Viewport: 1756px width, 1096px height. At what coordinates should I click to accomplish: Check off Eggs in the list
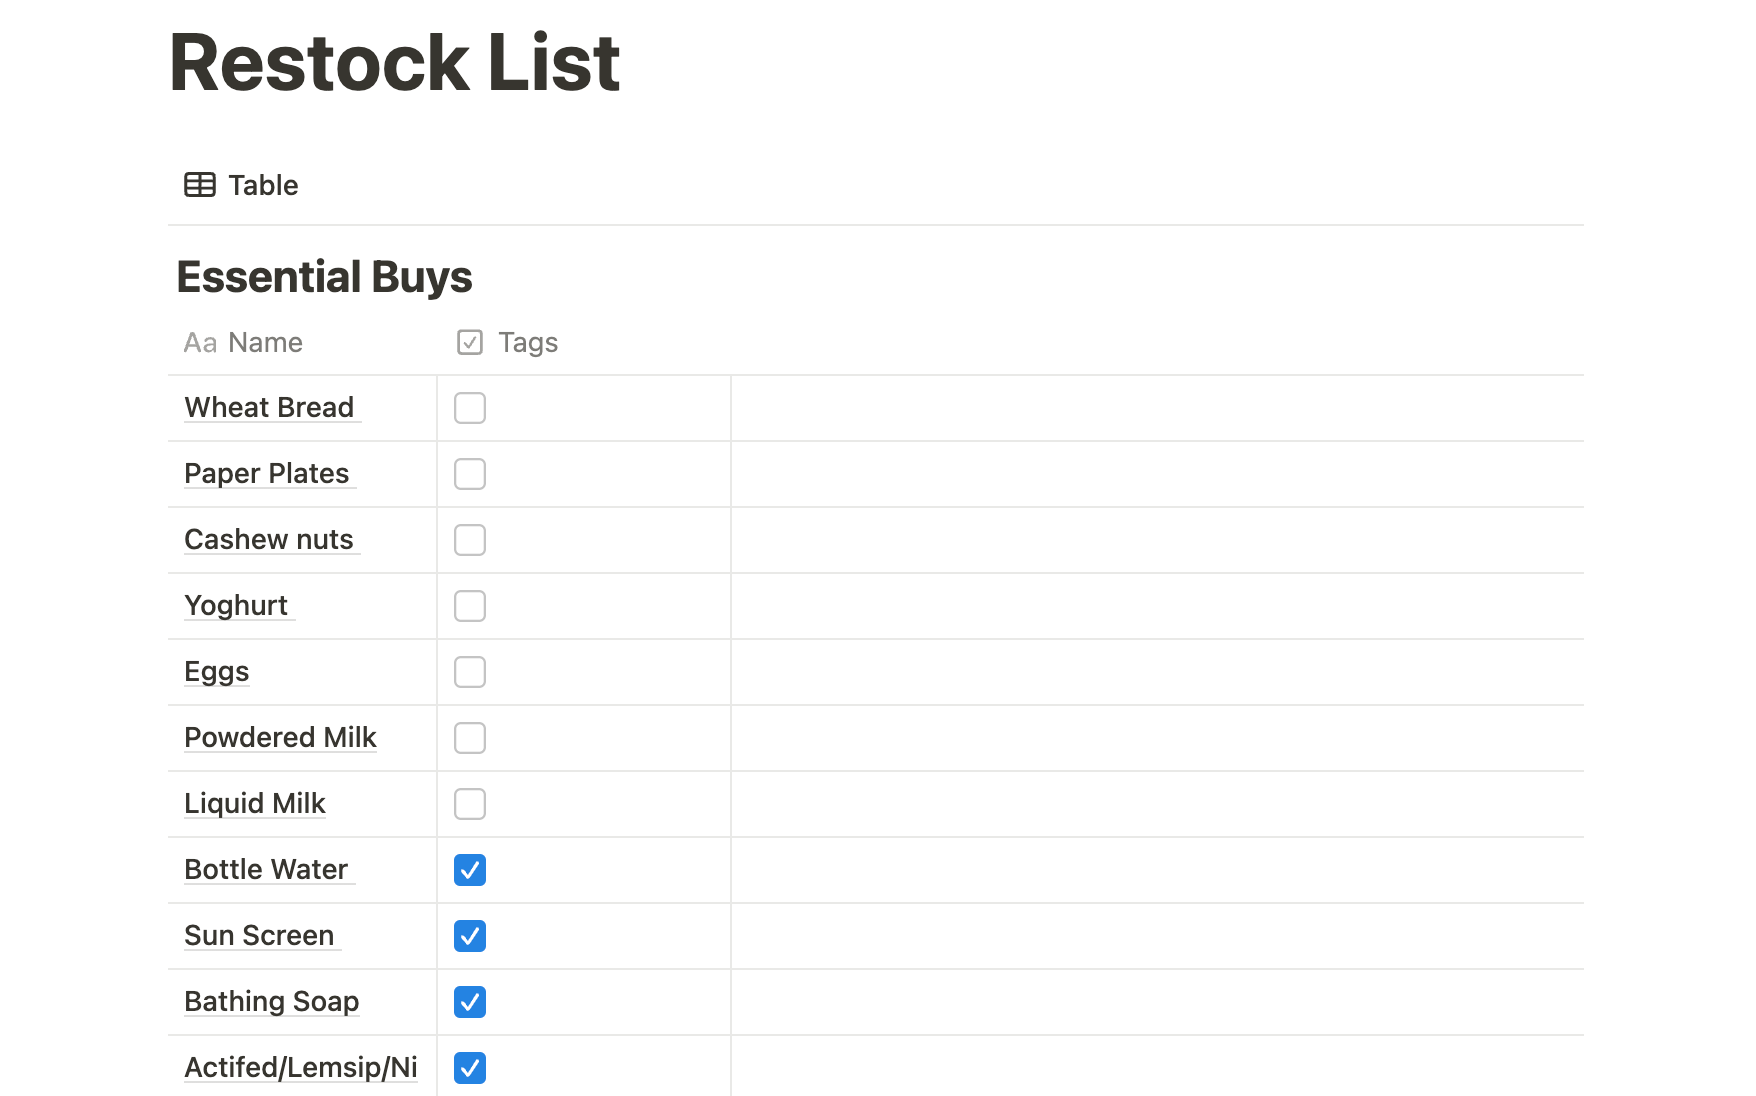(470, 672)
